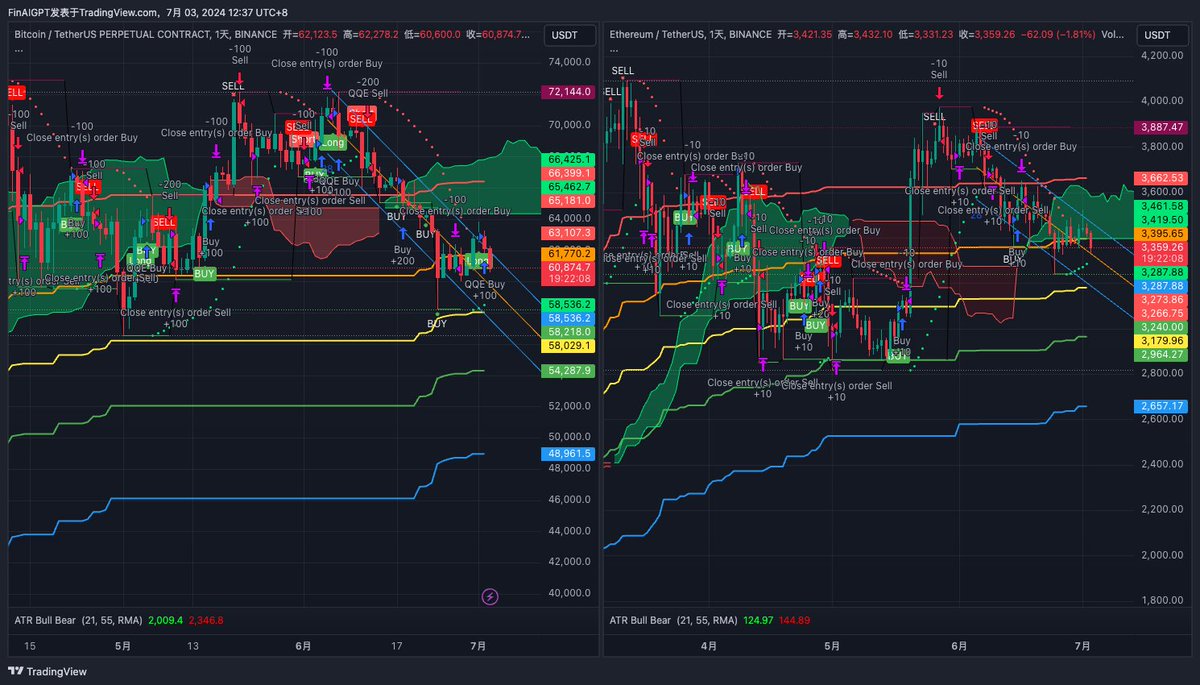
Task: Click Bitcoin ATR value 2,009.4
Action: (x=165, y=620)
